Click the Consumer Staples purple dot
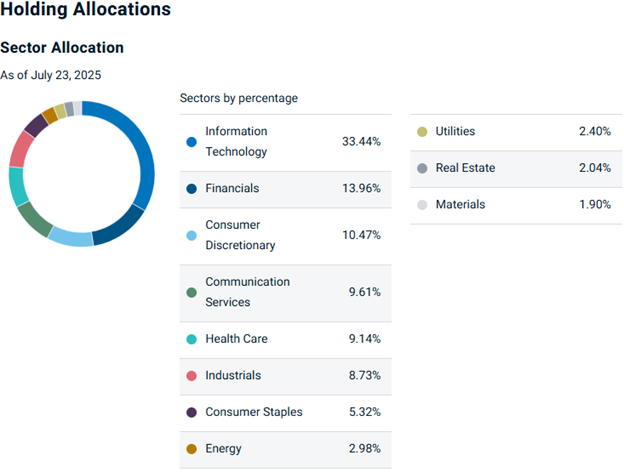 pos(191,412)
